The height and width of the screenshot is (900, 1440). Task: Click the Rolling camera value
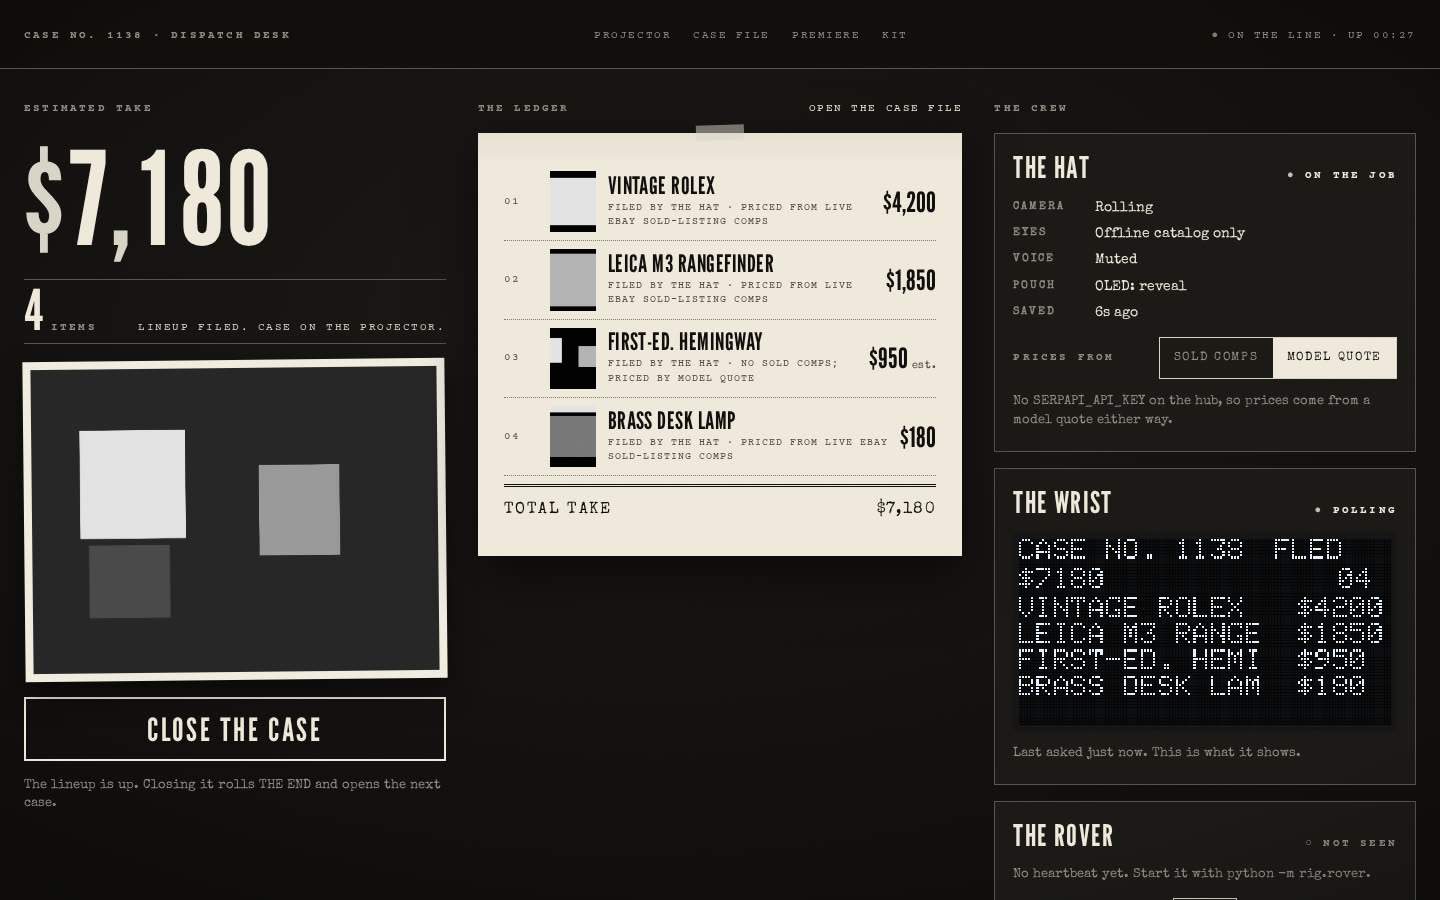click(1124, 207)
